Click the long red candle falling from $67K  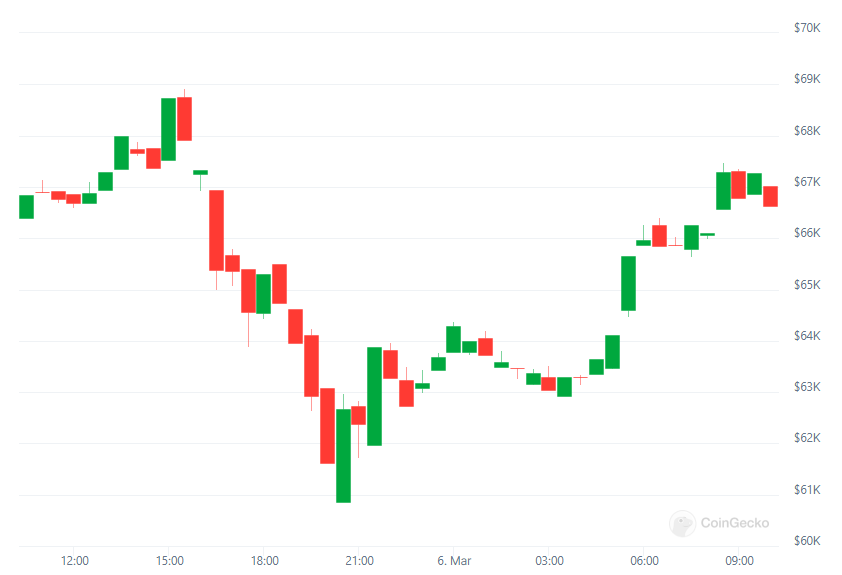[x=216, y=230]
